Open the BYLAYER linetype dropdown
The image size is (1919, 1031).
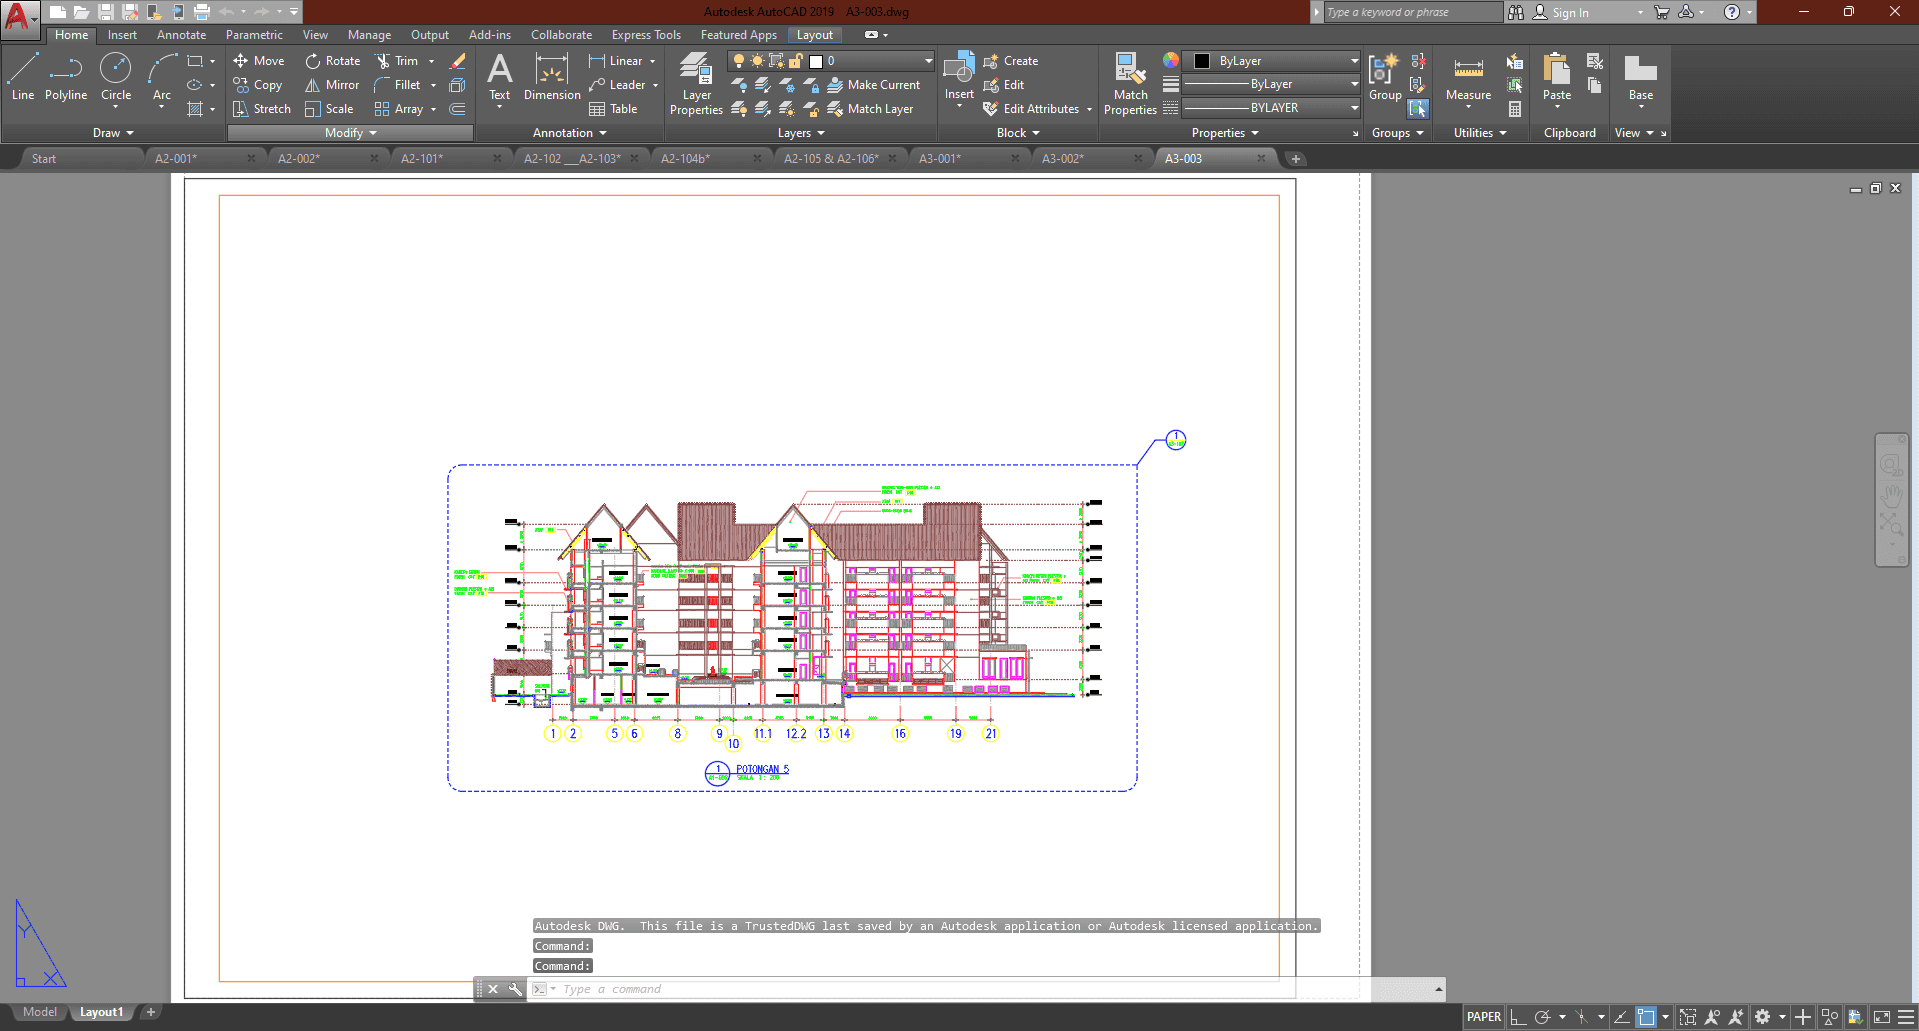pyautogui.click(x=1271, y=108)
